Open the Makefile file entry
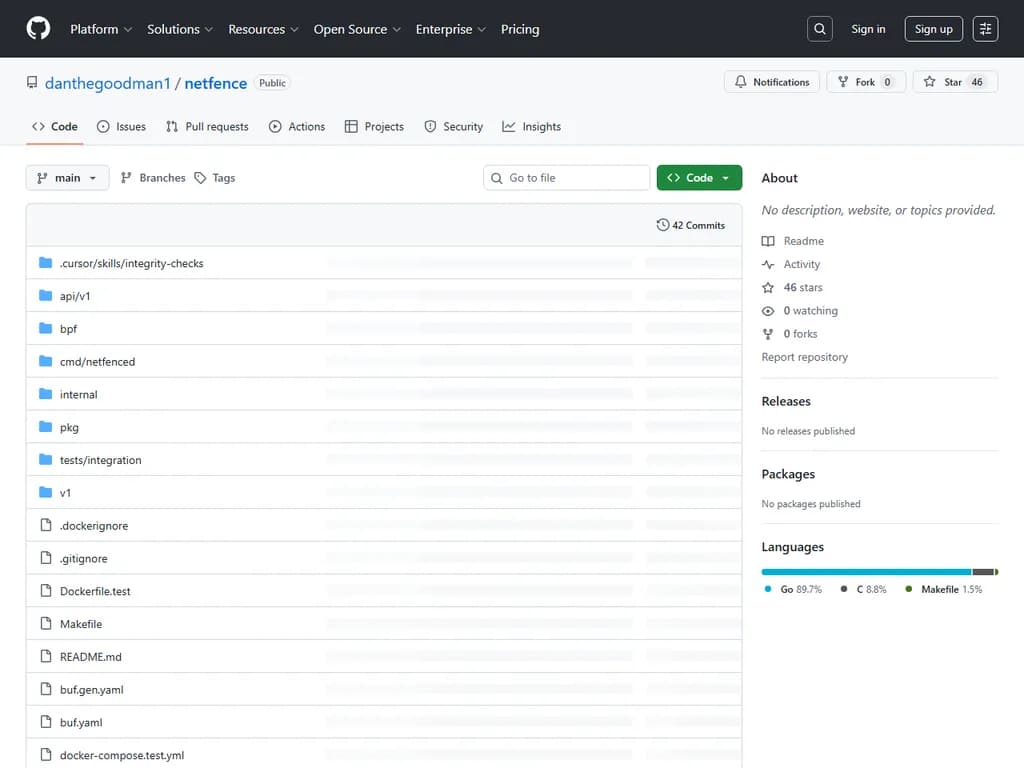 point(80,624)
